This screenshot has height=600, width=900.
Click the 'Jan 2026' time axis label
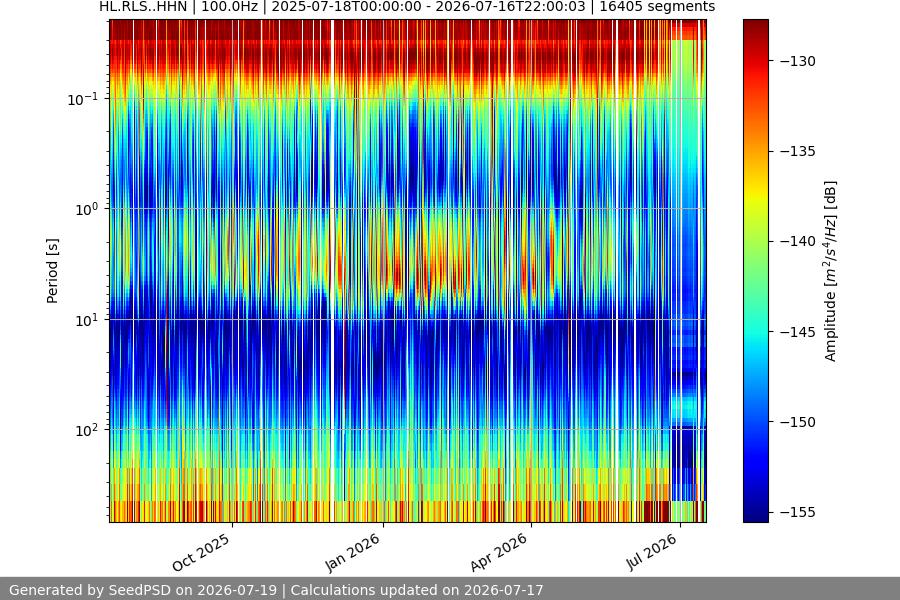pos(352,552)
